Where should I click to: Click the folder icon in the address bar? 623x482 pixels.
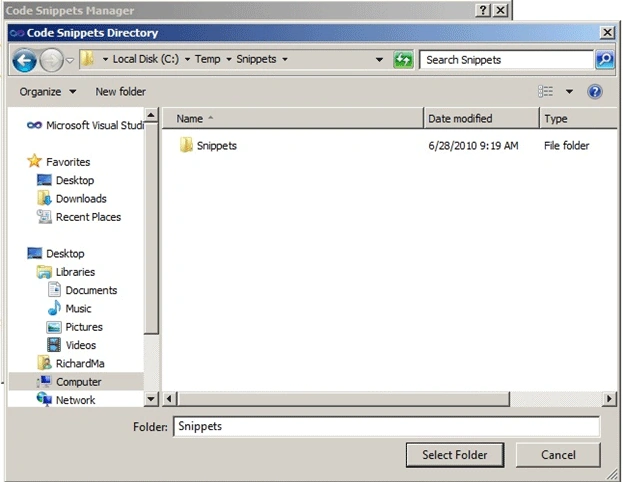click(x=87, y=60)
